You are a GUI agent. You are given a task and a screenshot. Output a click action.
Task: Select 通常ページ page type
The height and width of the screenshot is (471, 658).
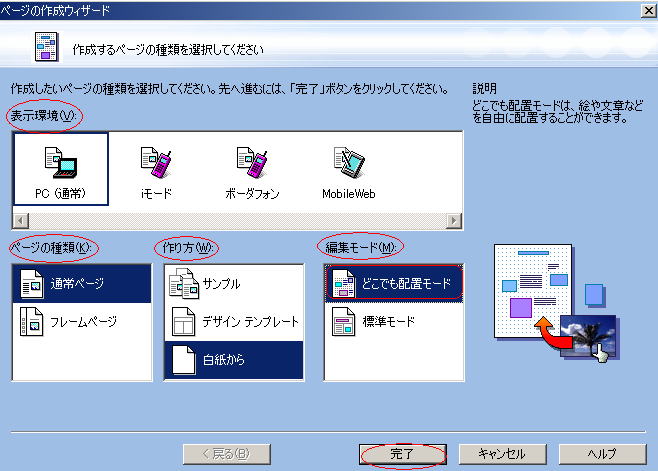coord(76,284)
